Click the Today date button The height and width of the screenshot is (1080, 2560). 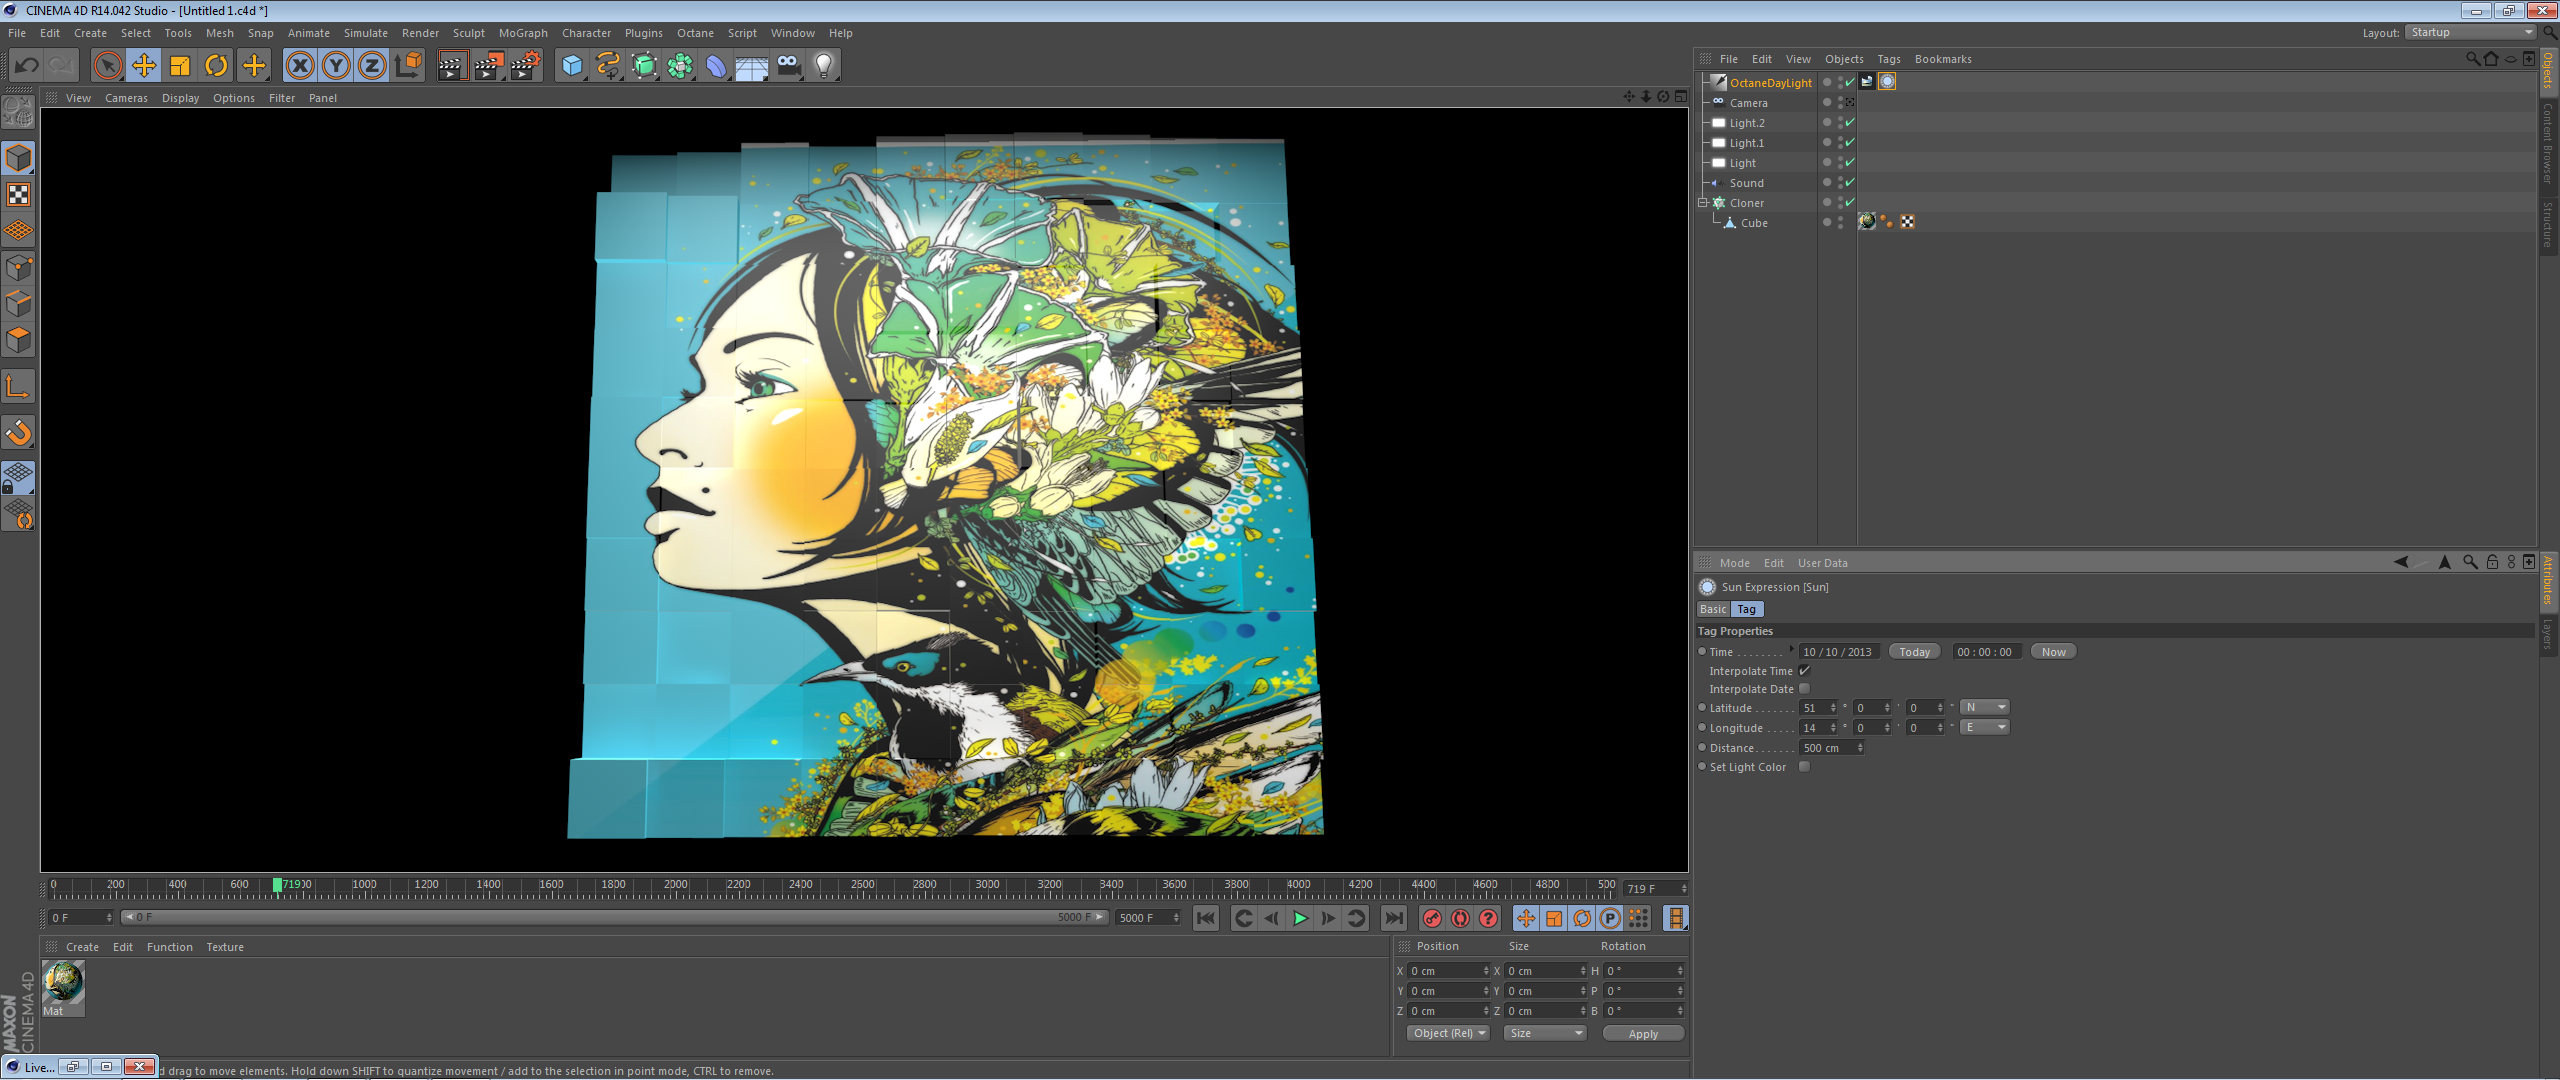[x=1914, y=652]
